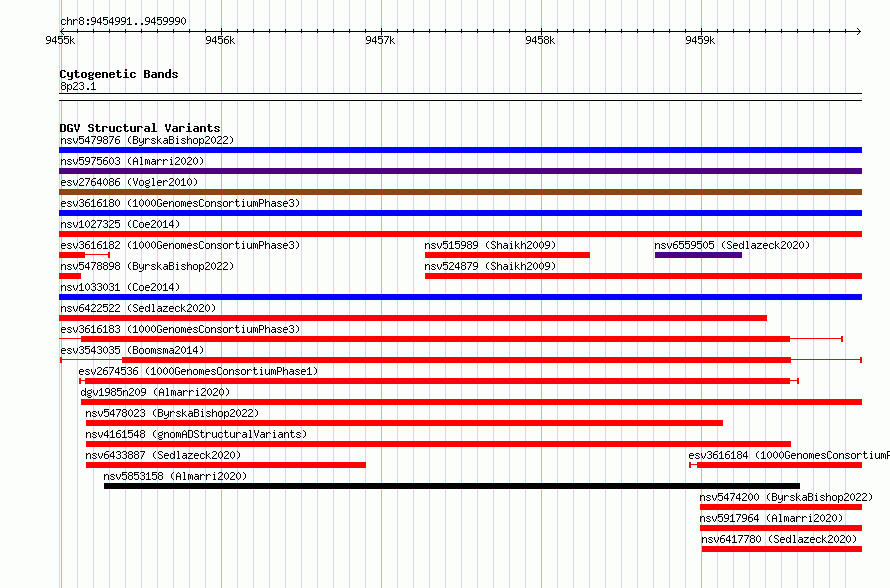This screenshot has height=588, width=890.
Task: Click the blue bar for esv3616180
Action: pos(460,213)
